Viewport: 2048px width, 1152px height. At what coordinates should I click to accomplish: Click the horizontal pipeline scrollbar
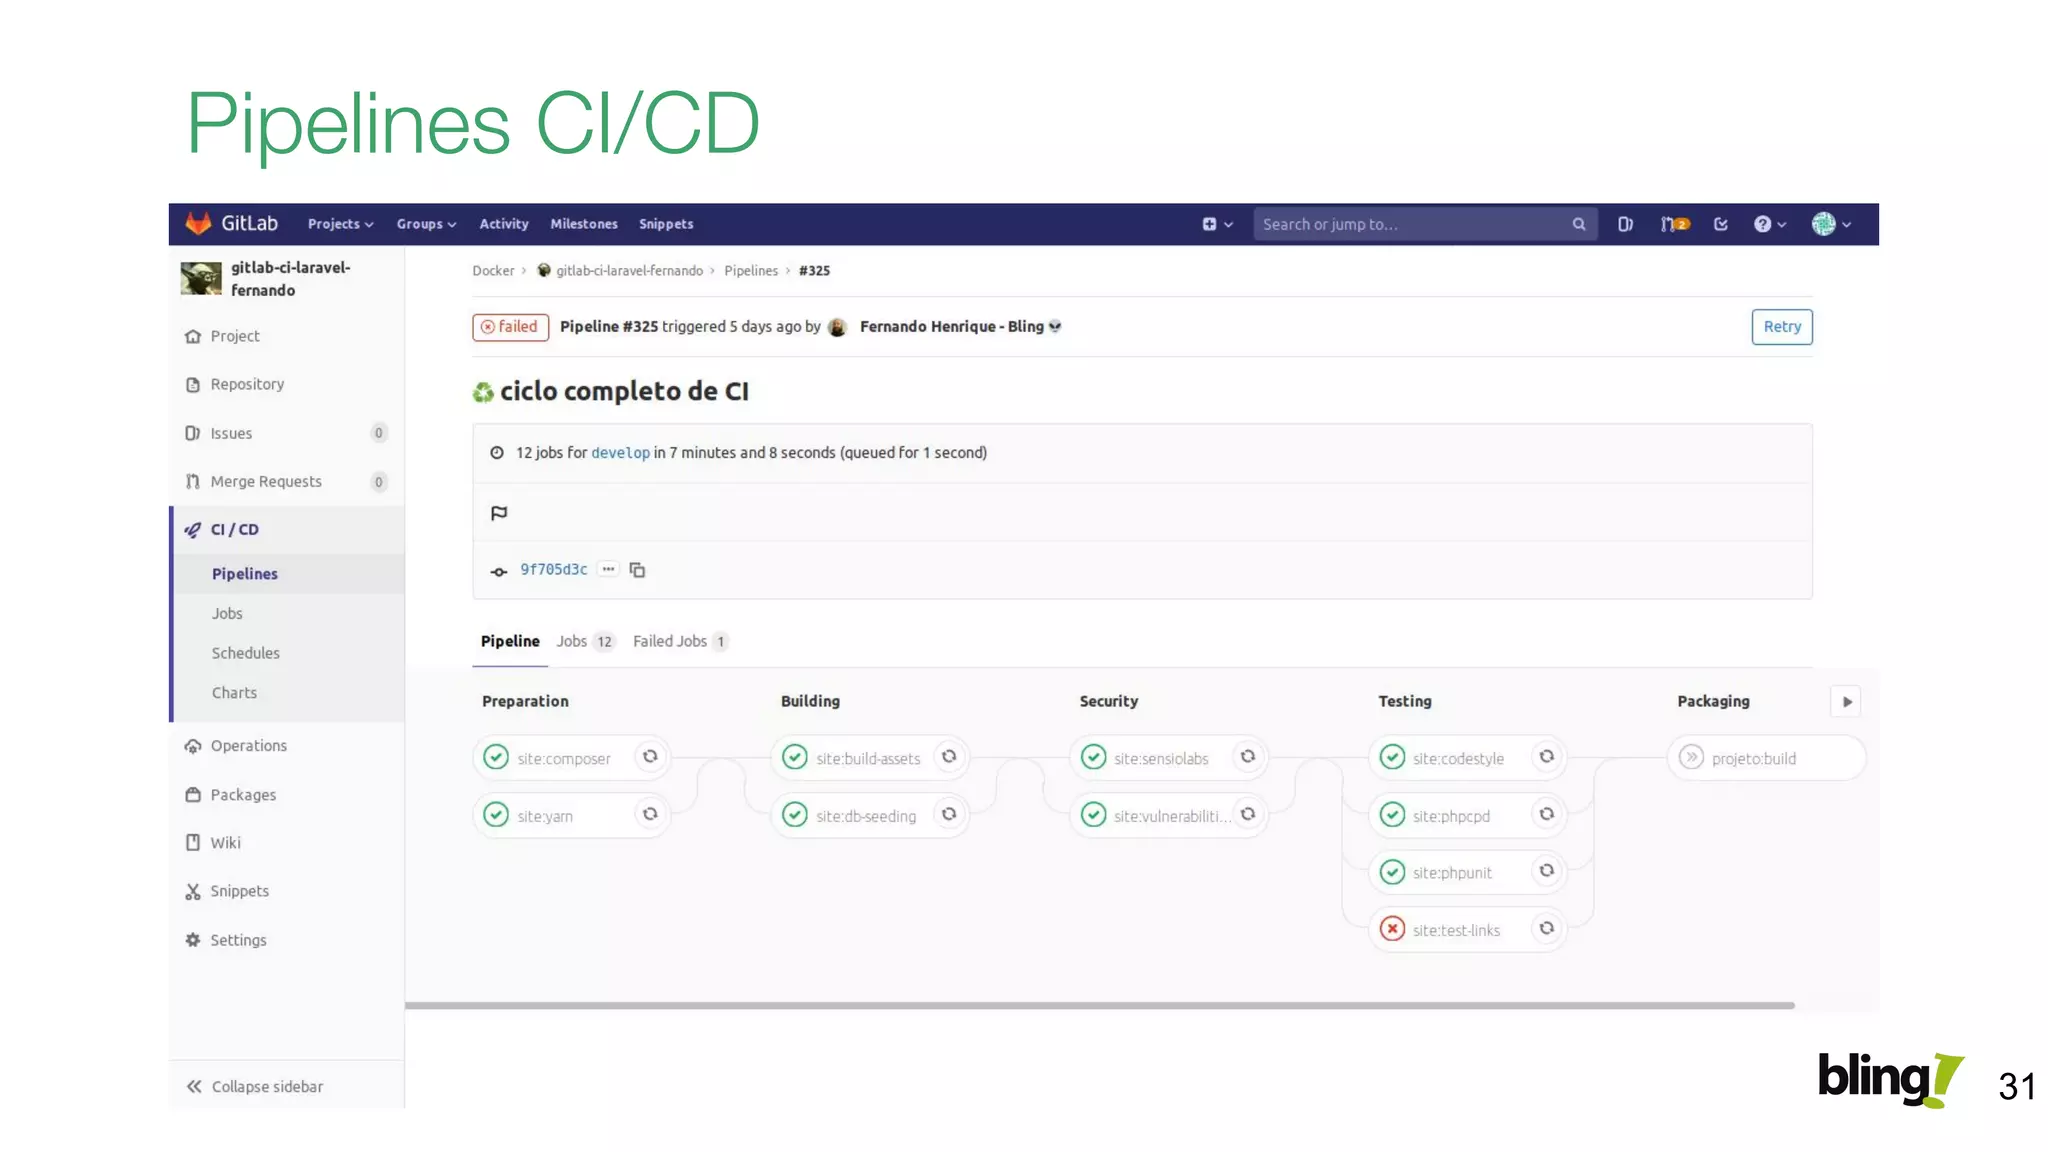tap(1099, 1005)
